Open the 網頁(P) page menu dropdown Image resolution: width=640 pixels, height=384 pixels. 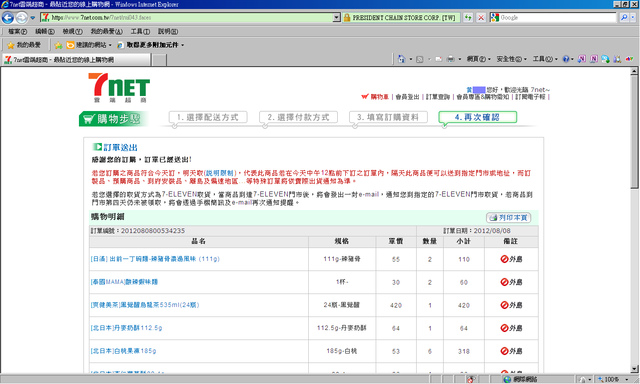coord(478,59)
